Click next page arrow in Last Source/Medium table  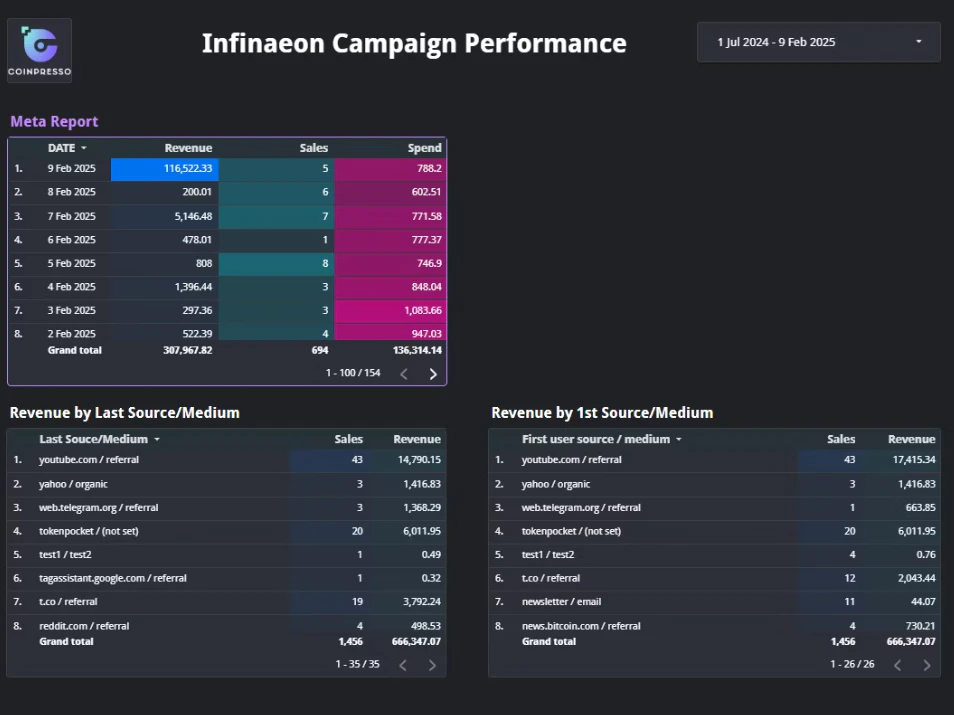433,665
